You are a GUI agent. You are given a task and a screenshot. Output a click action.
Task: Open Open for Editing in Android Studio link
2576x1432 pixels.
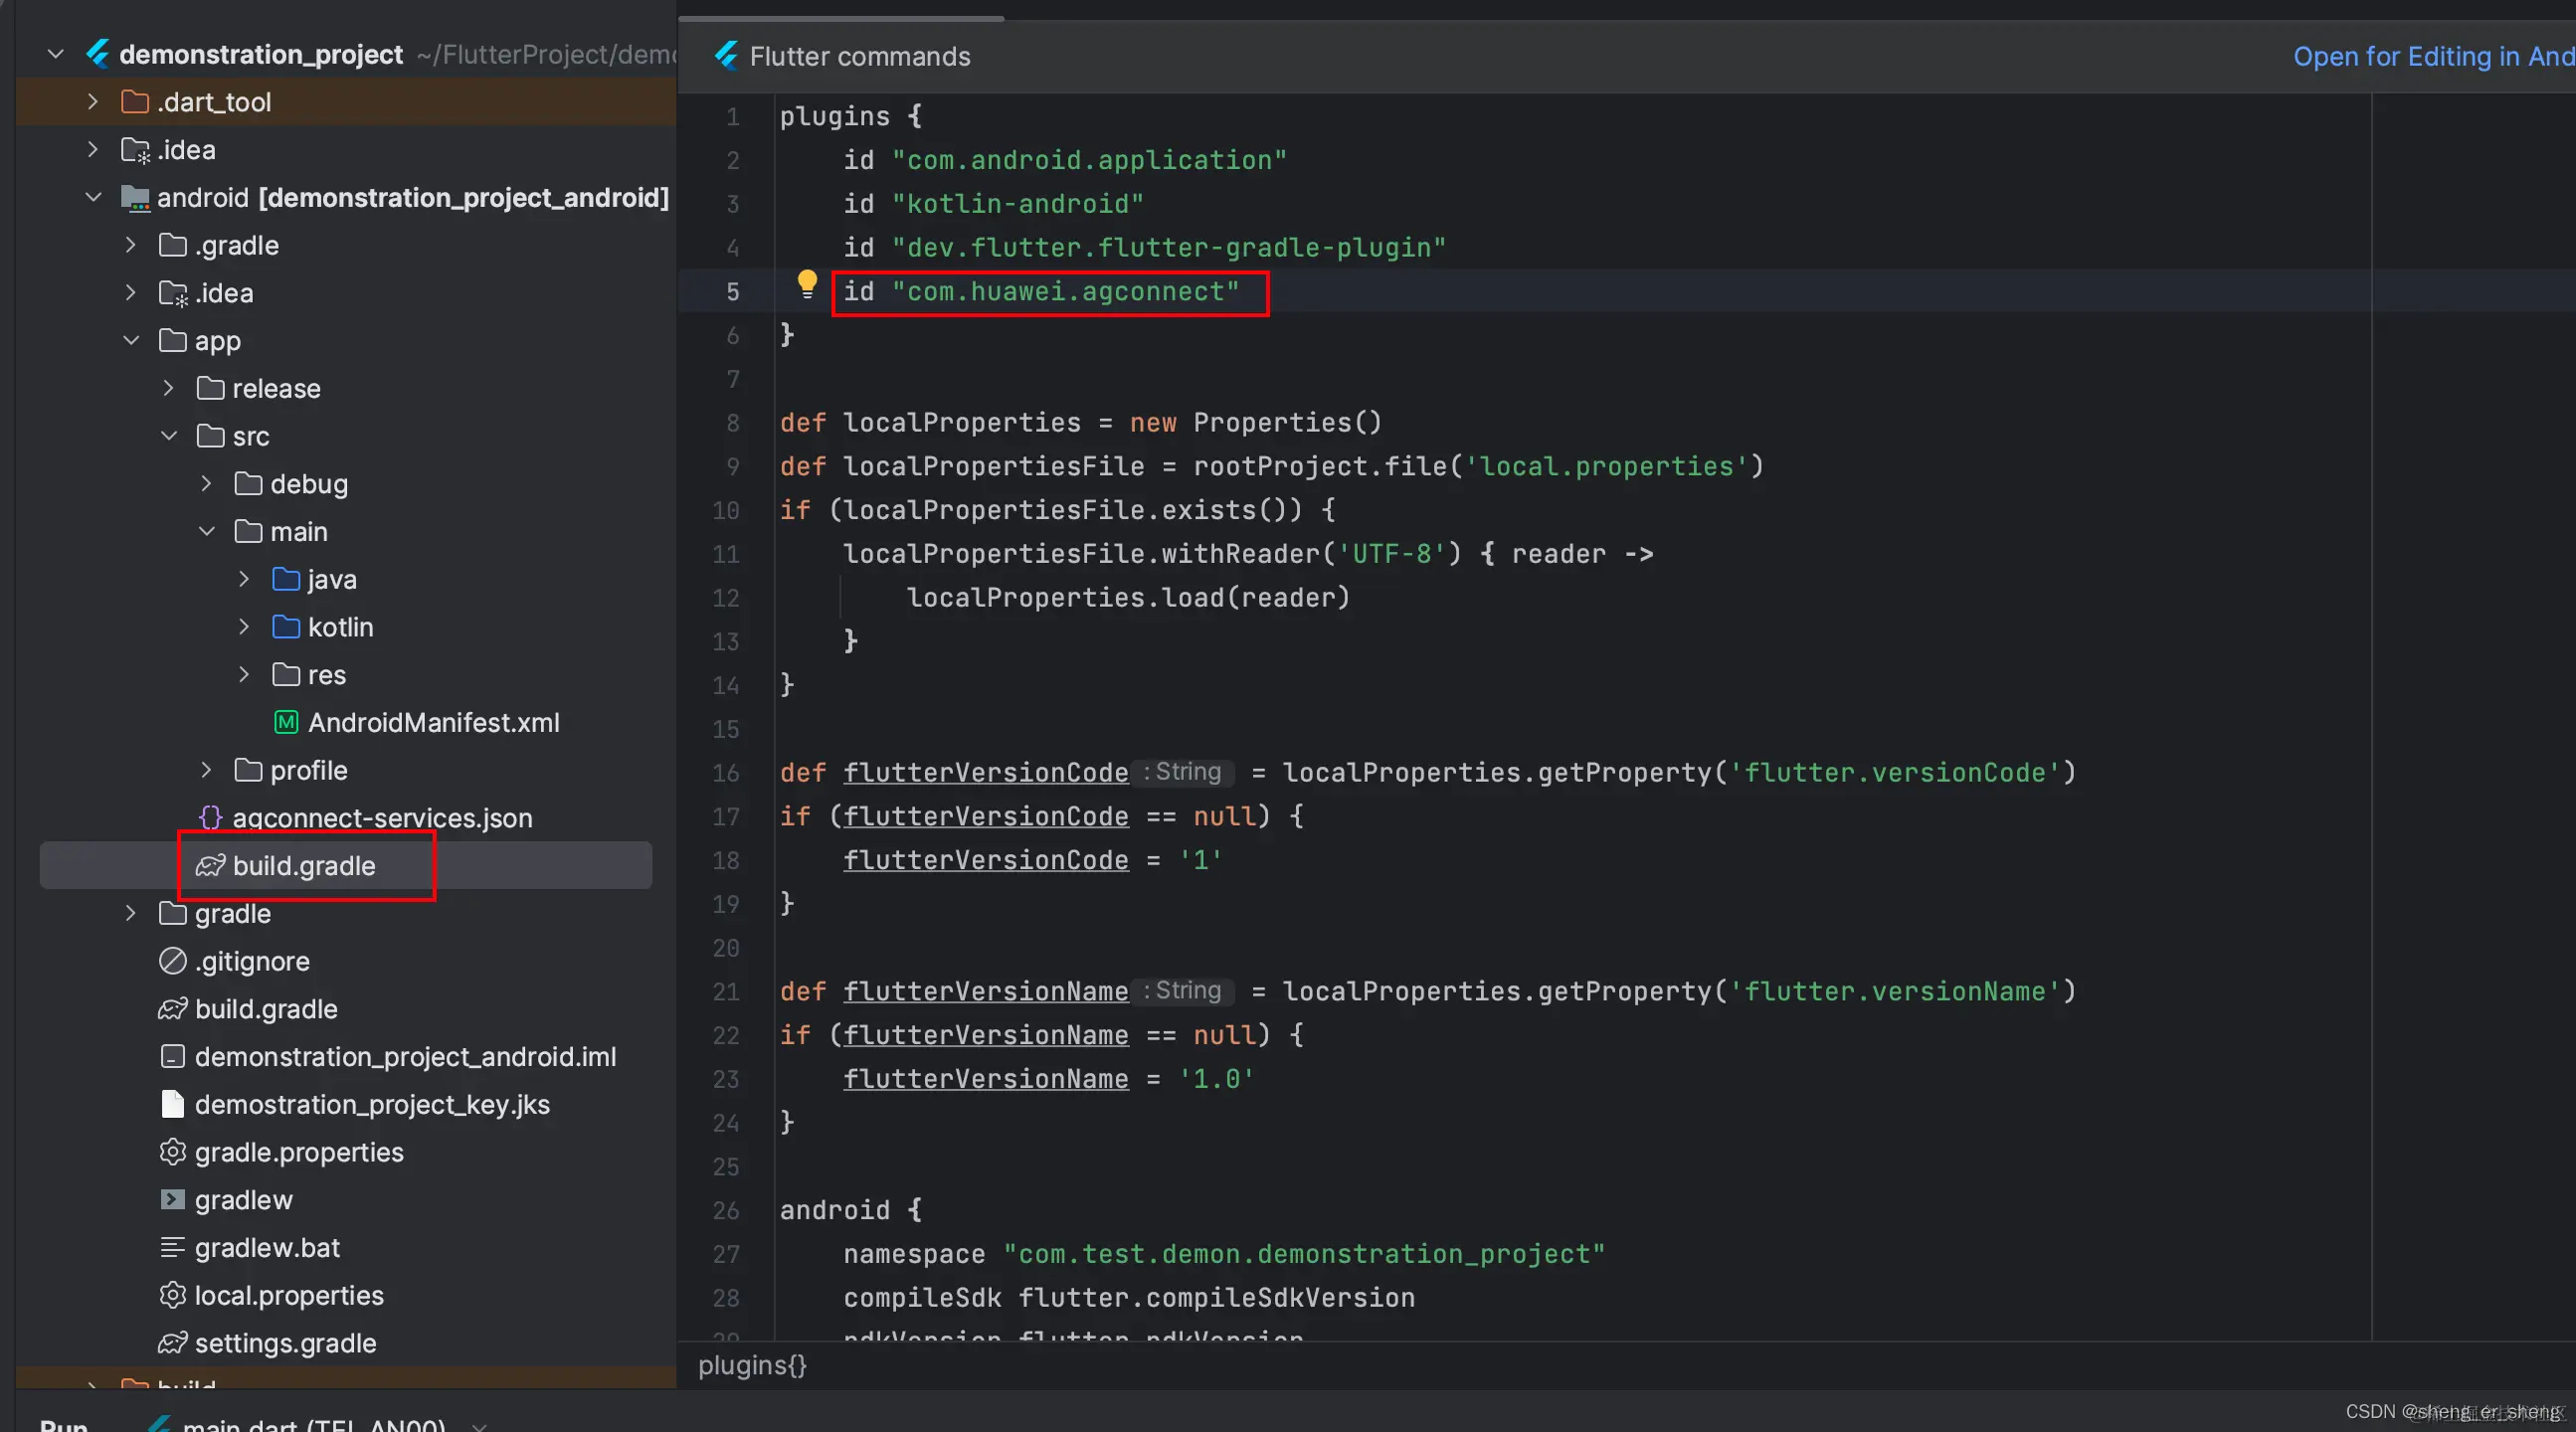(x=2432, y=56)
